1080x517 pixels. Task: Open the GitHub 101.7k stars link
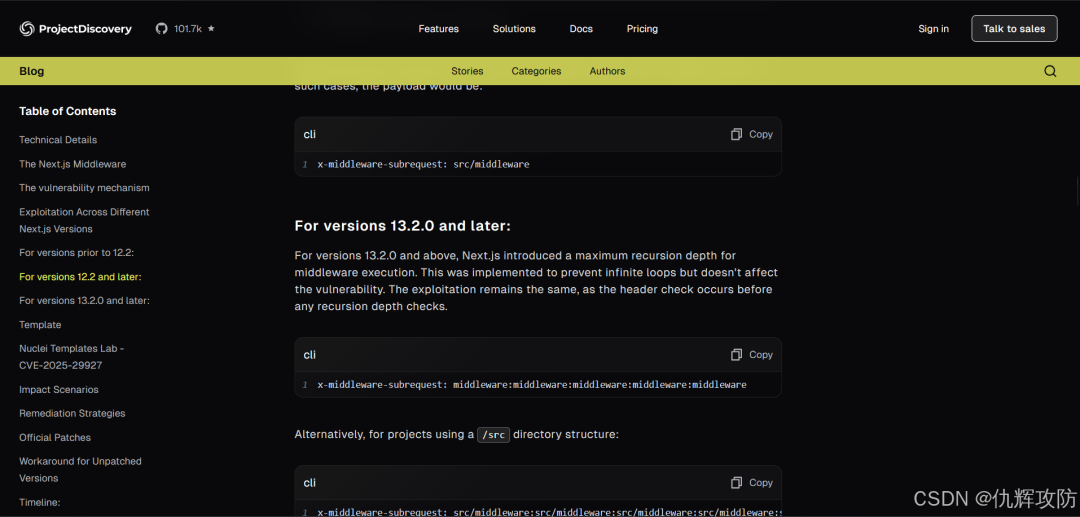click(185, 29)
